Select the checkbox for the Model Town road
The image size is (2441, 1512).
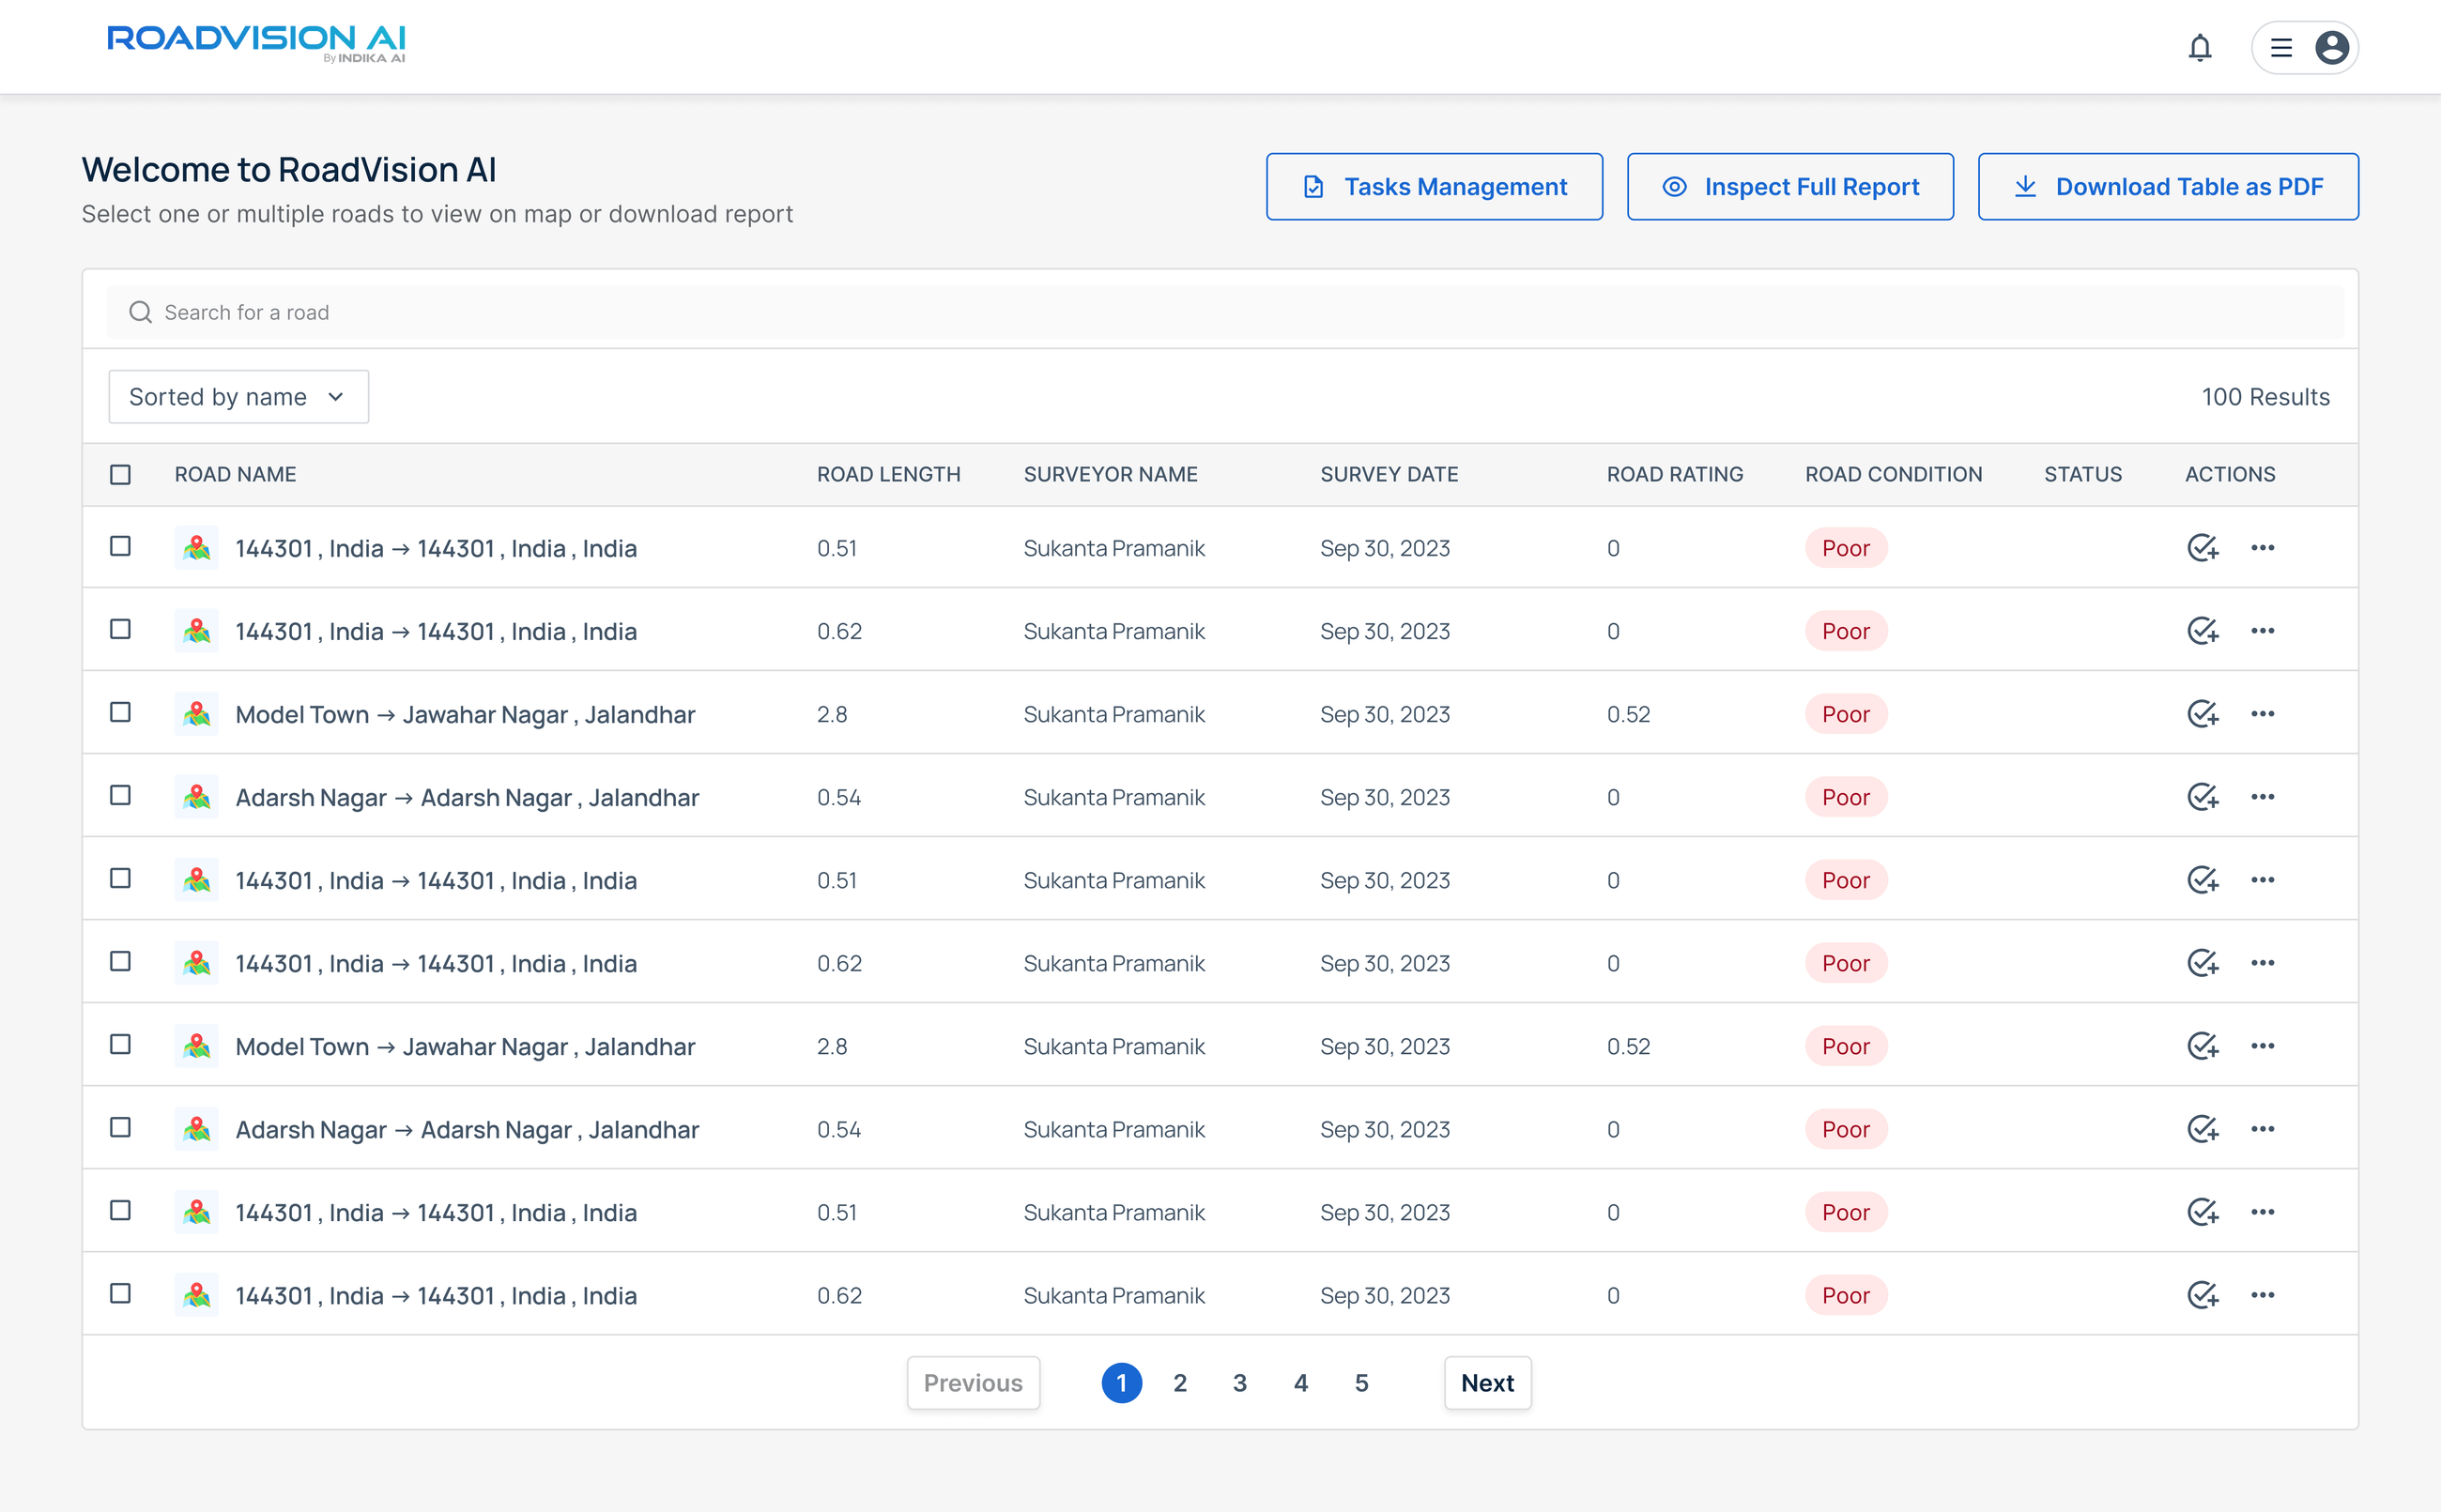[x=121, y=713]
